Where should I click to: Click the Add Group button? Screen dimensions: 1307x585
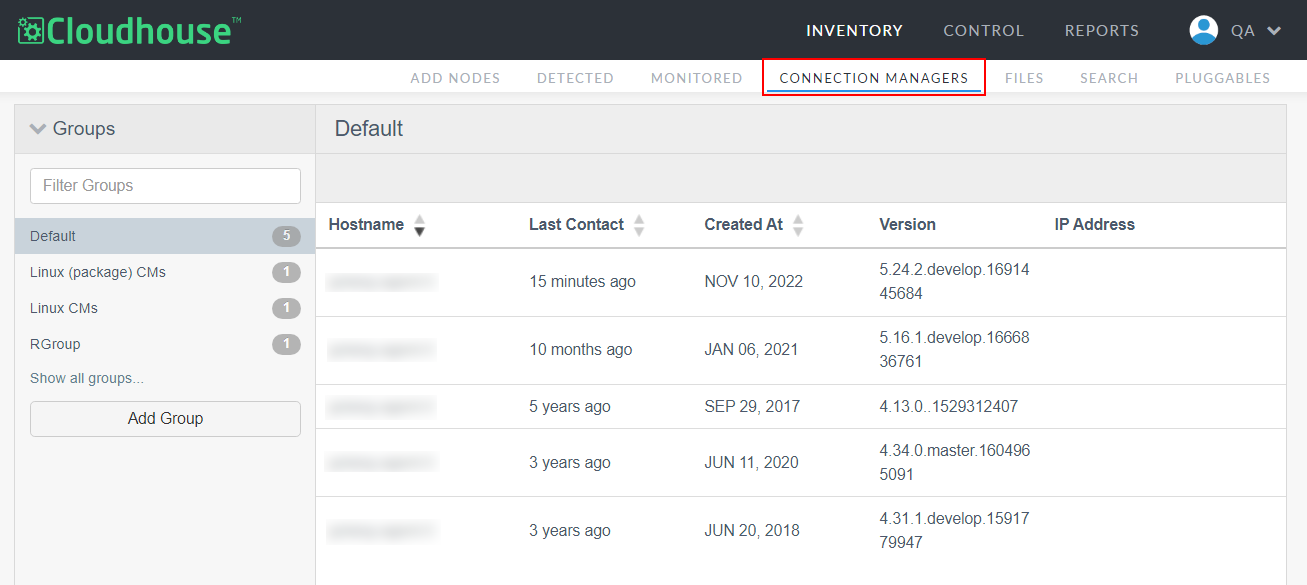165,419
